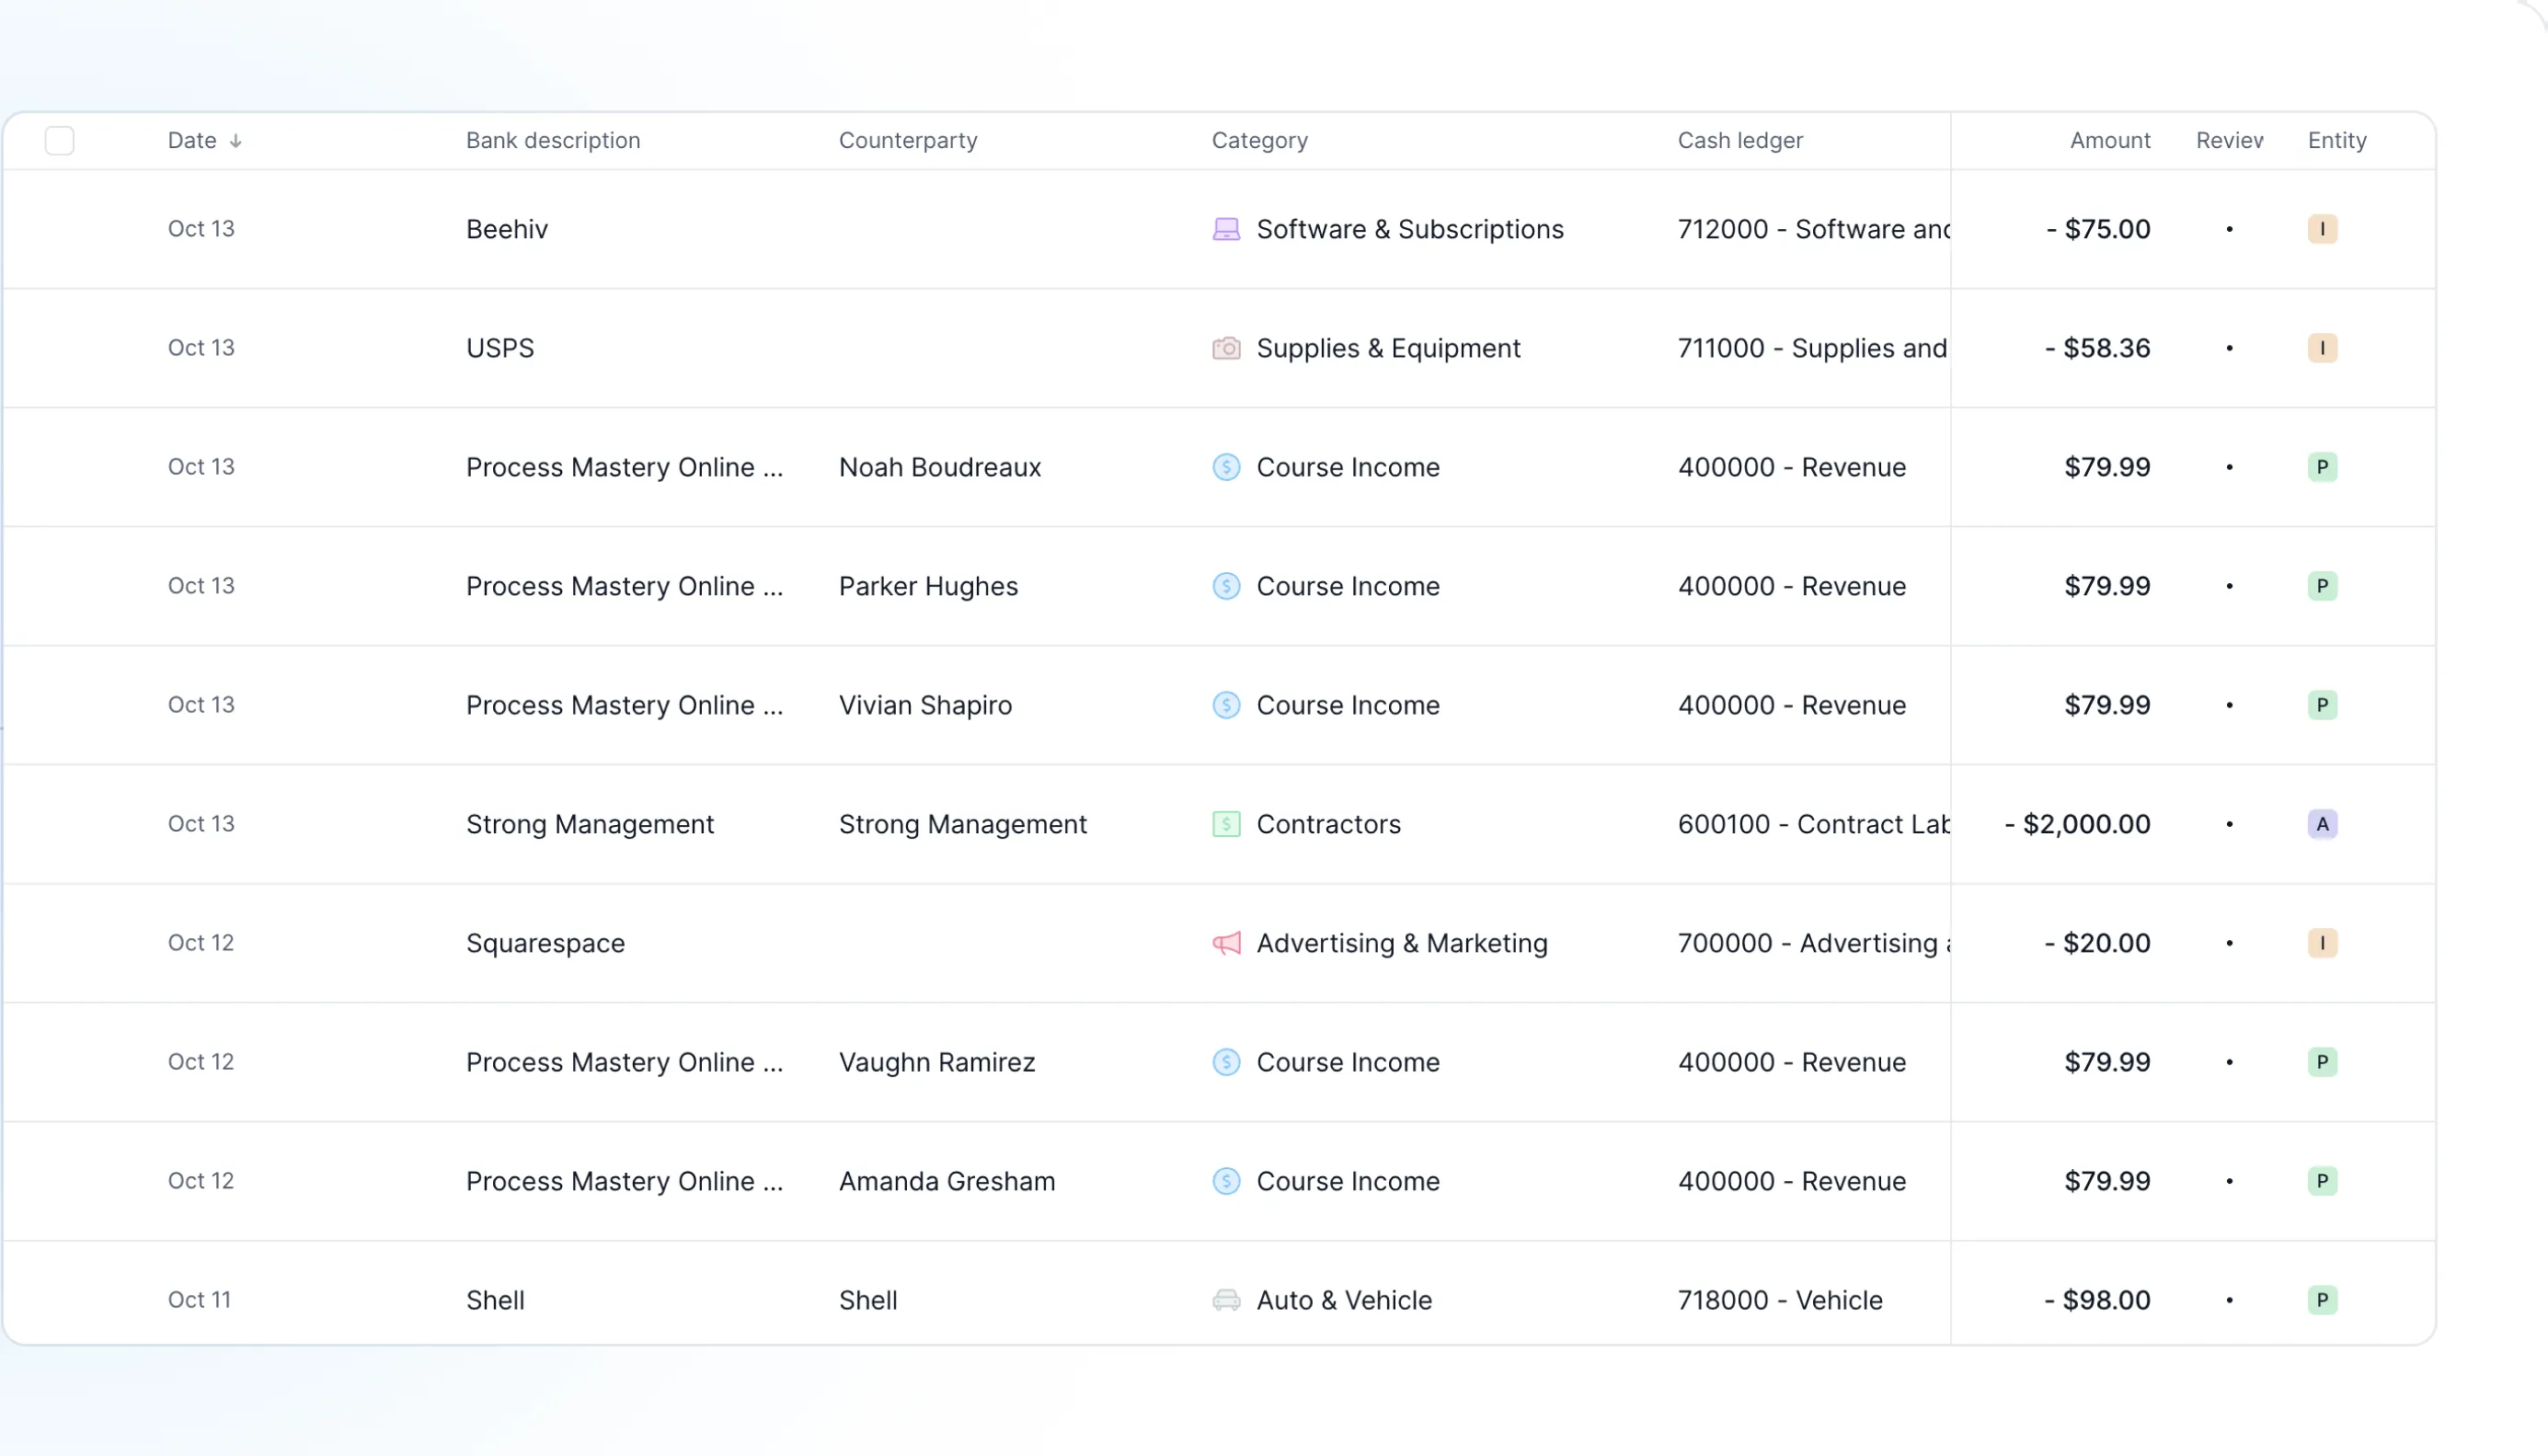
Task: Click Course Income dollar icon in Vaughn Ramirez row
Action: coord(1226,1062)
